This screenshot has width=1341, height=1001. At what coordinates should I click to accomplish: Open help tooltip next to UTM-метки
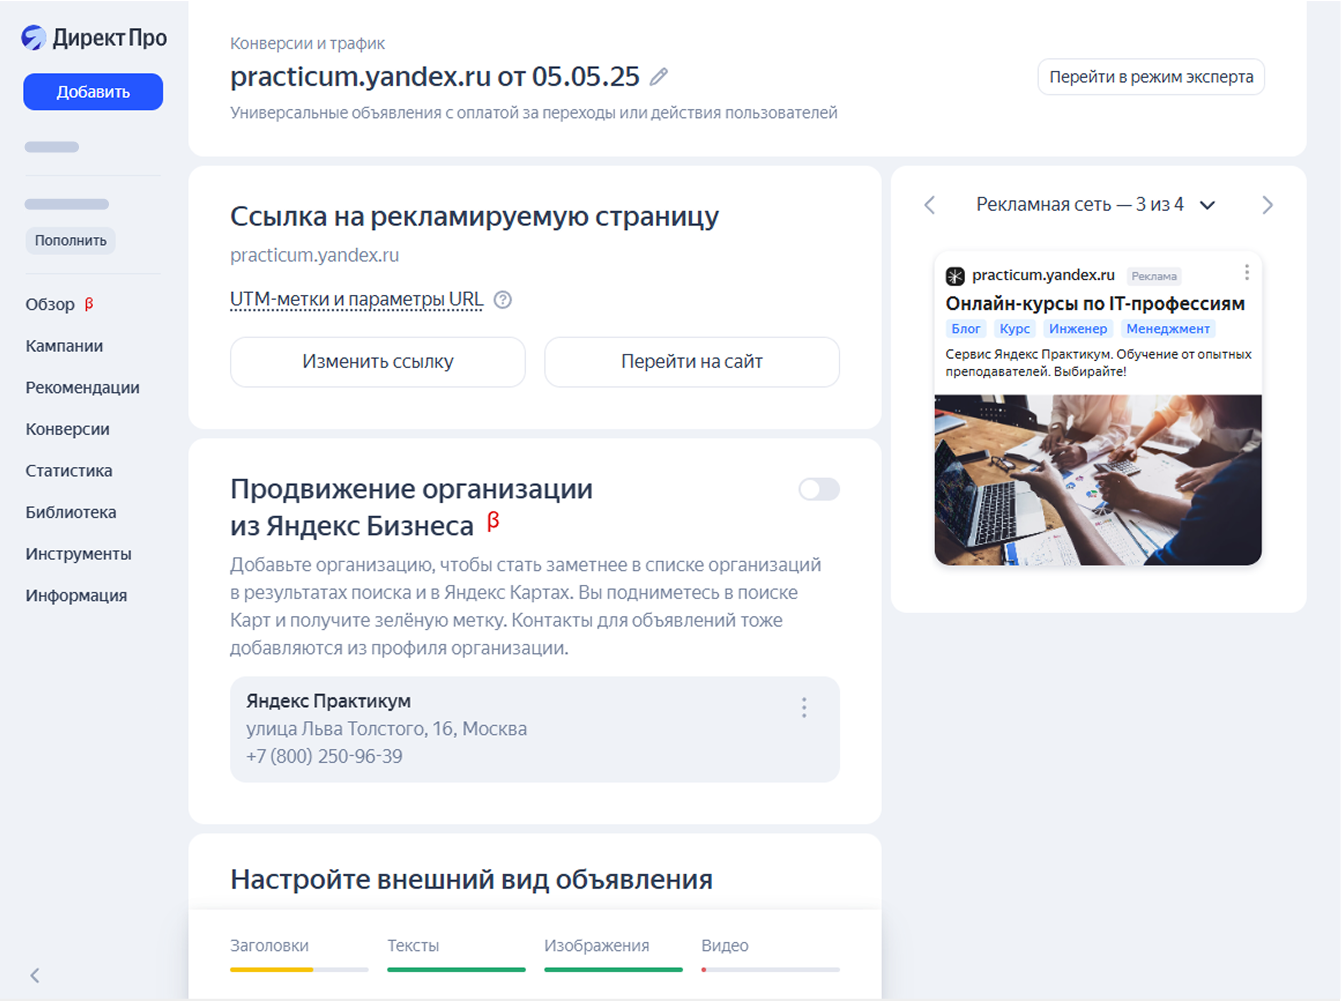coord(503,300)
